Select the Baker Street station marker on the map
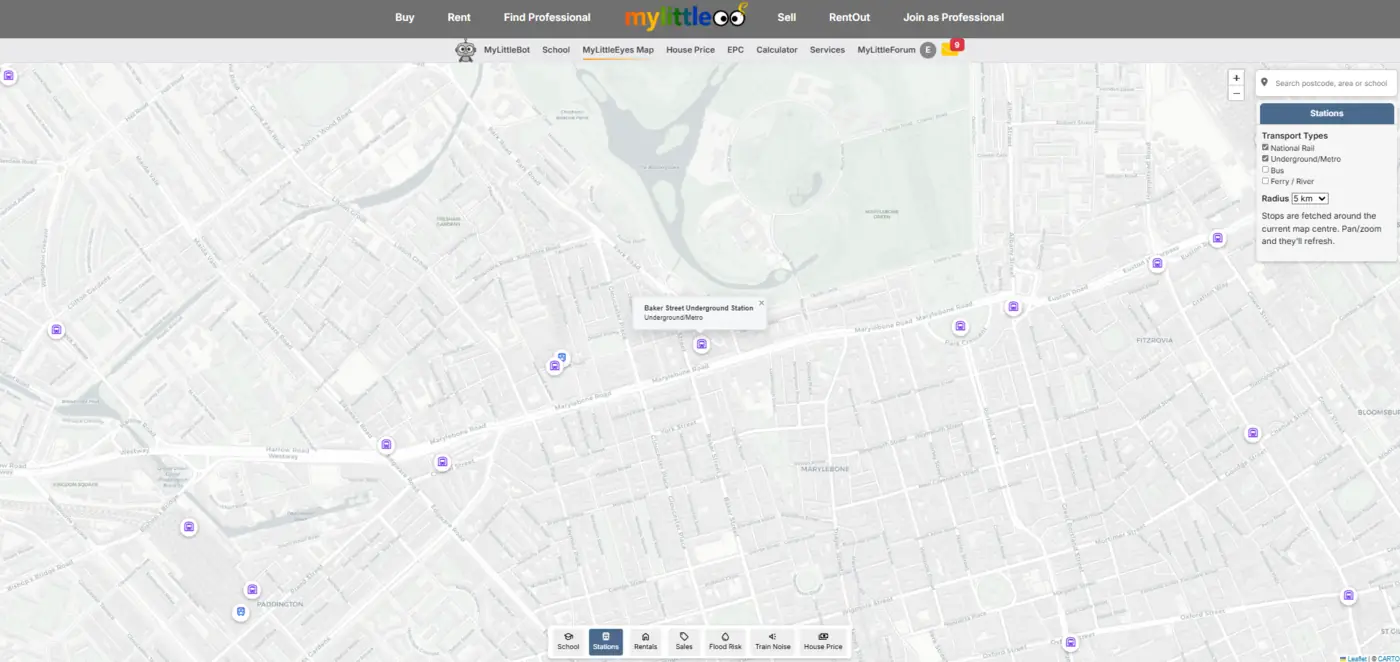 pyautogui.click(x=701, y=344)
